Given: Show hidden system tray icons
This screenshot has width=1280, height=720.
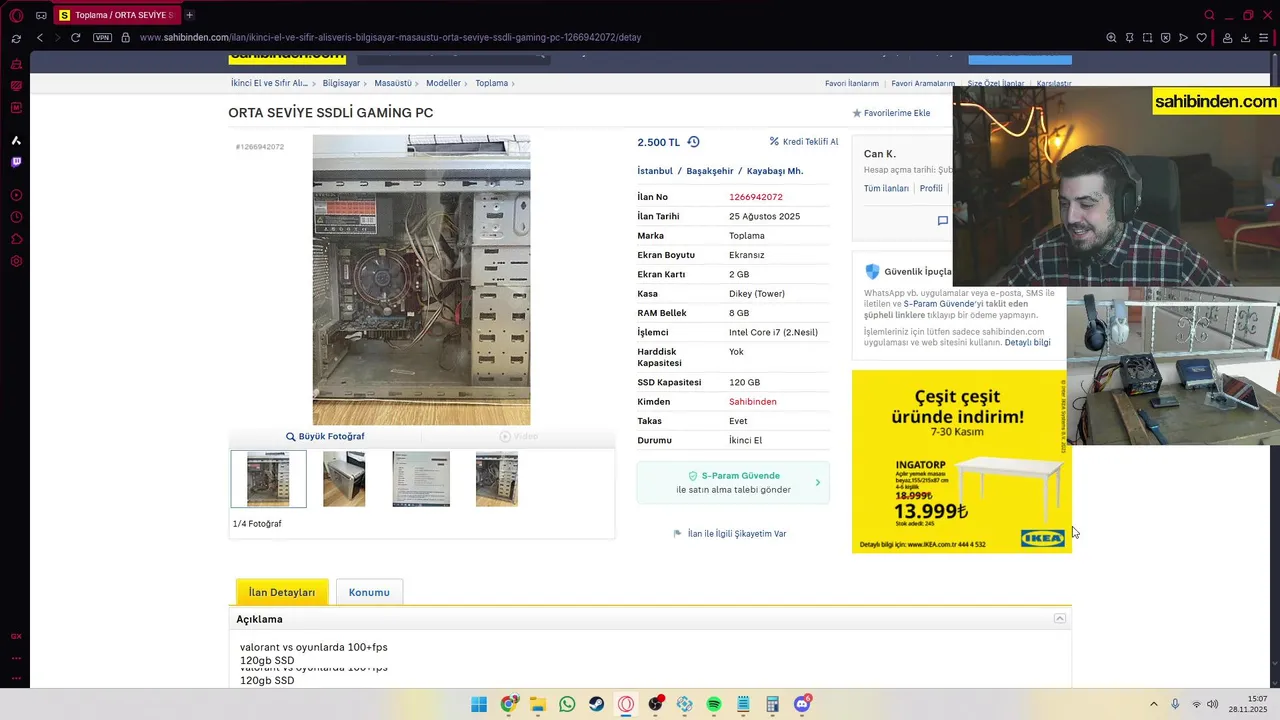Looking at the screenshot, I should coord(1153,705).
